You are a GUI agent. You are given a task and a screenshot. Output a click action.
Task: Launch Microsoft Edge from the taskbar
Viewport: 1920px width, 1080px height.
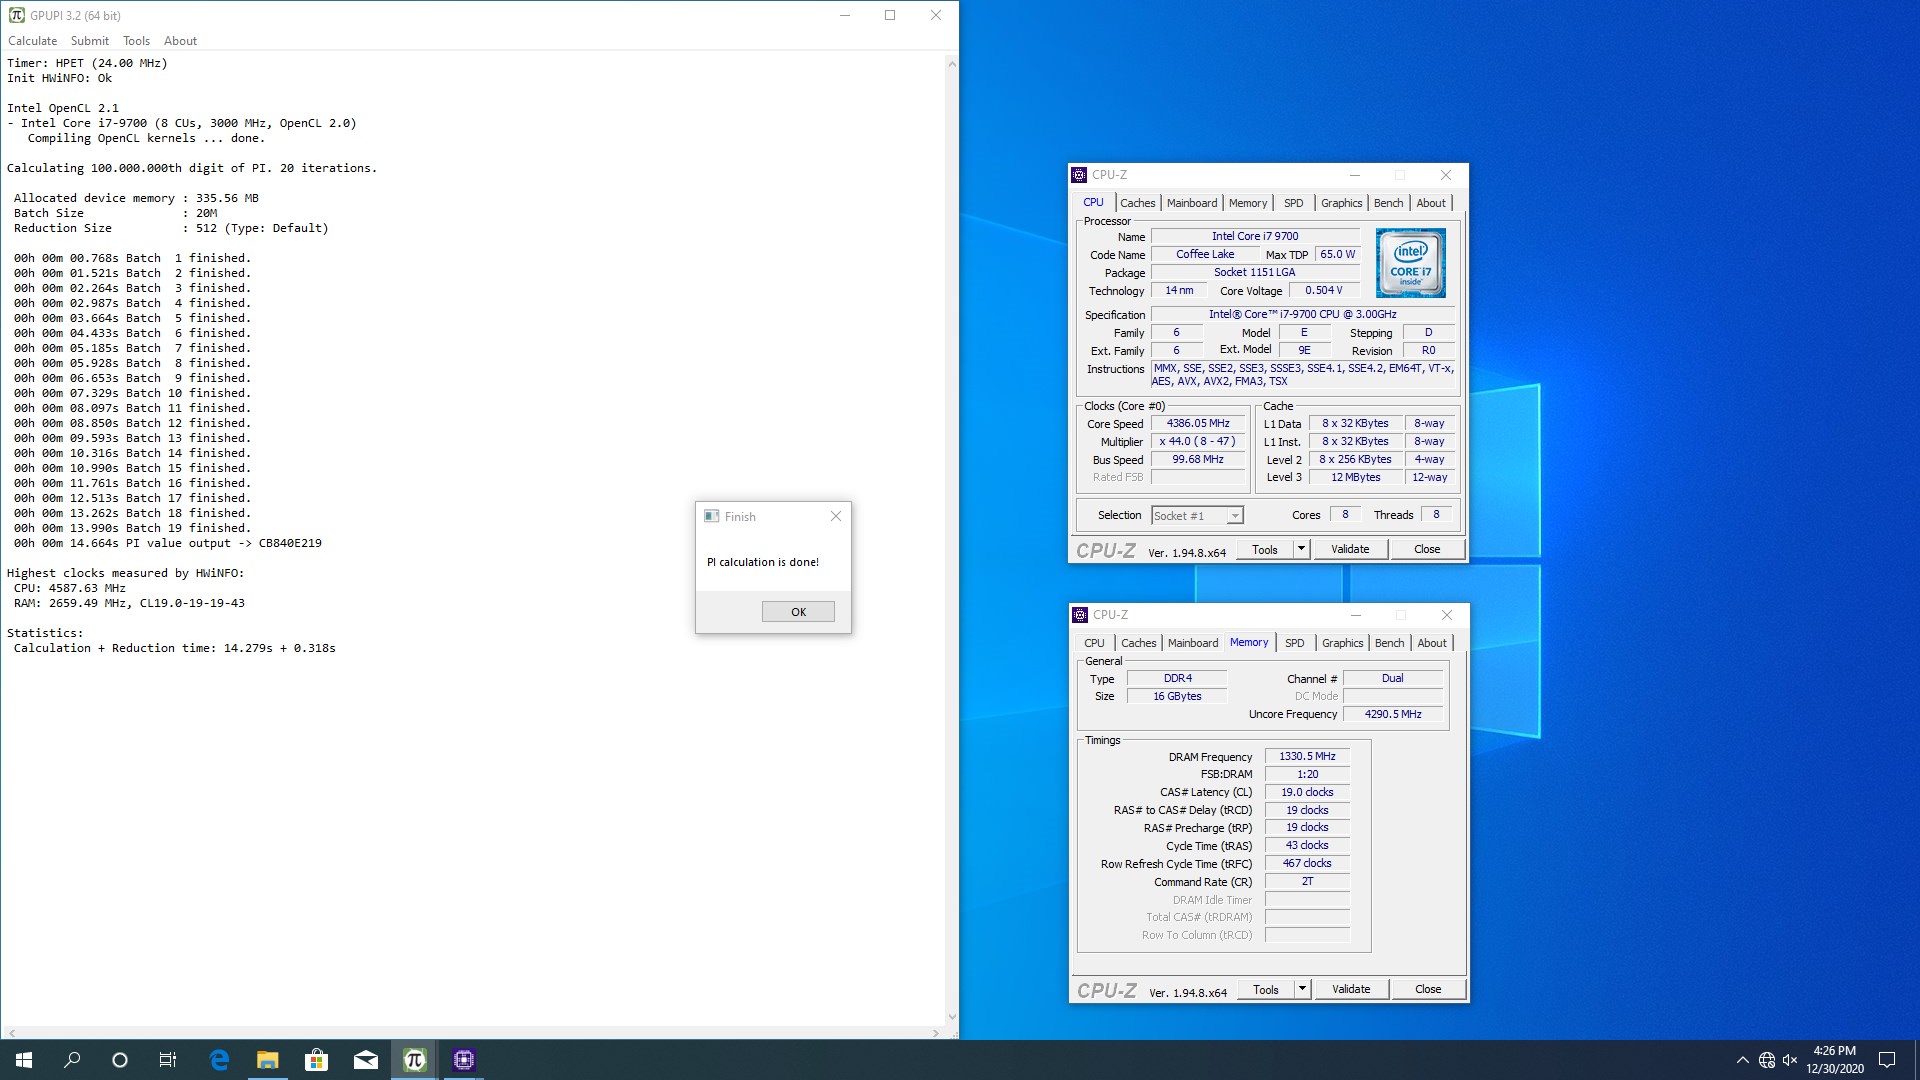219,1060
